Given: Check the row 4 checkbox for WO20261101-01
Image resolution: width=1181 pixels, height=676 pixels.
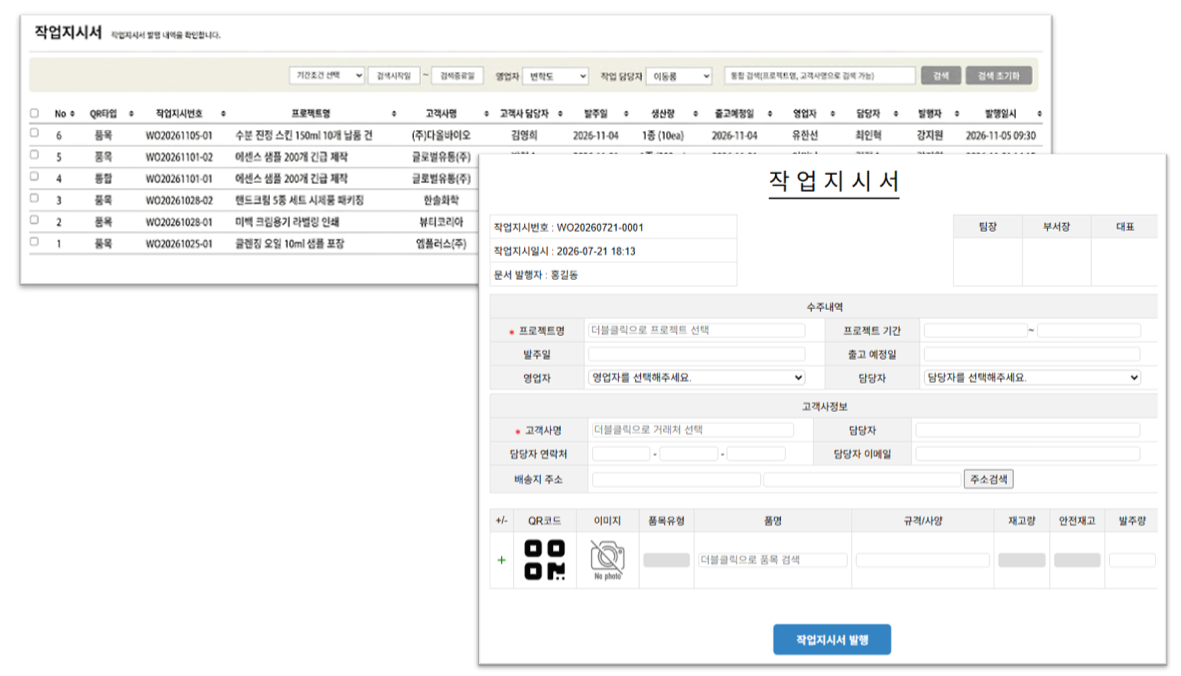Looking at the screenshot, I should tap(34, 176).
